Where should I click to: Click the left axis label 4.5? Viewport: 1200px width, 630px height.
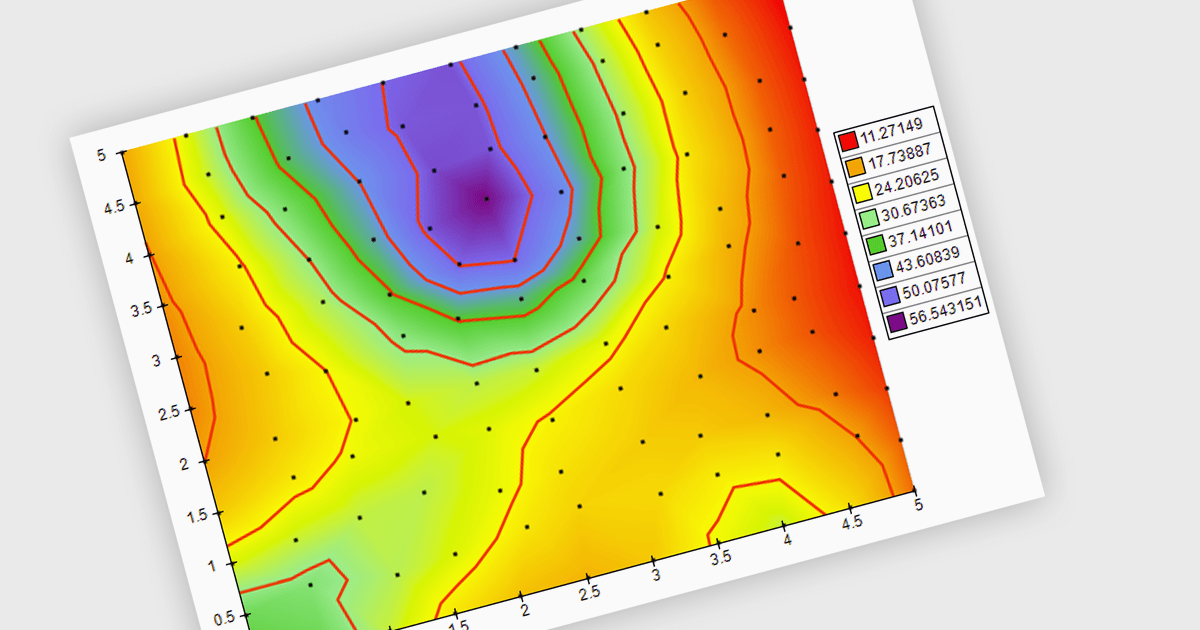114,207
